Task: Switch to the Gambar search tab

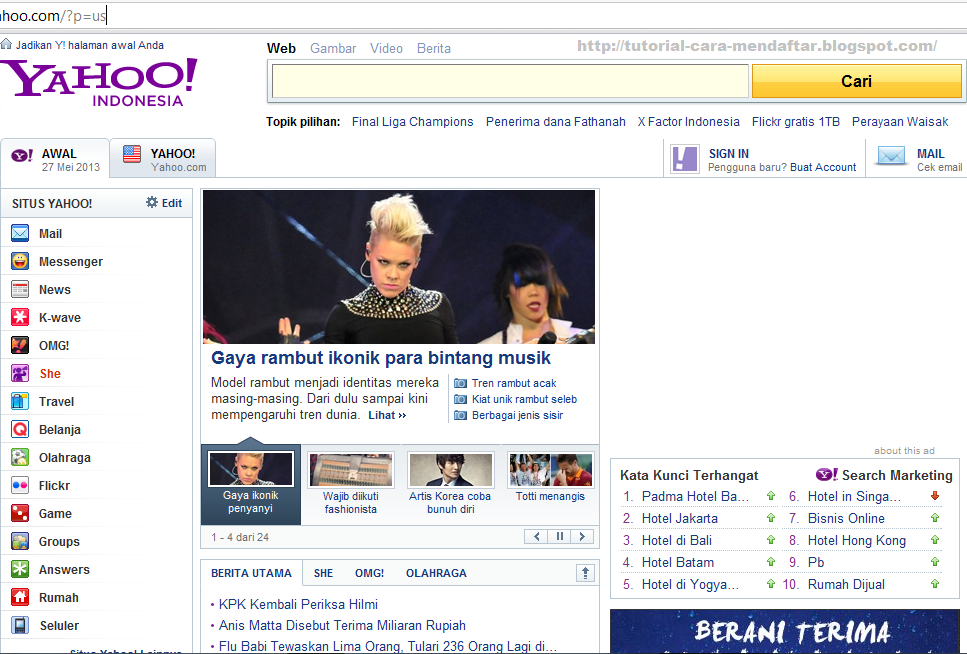Action: point(333,48)
